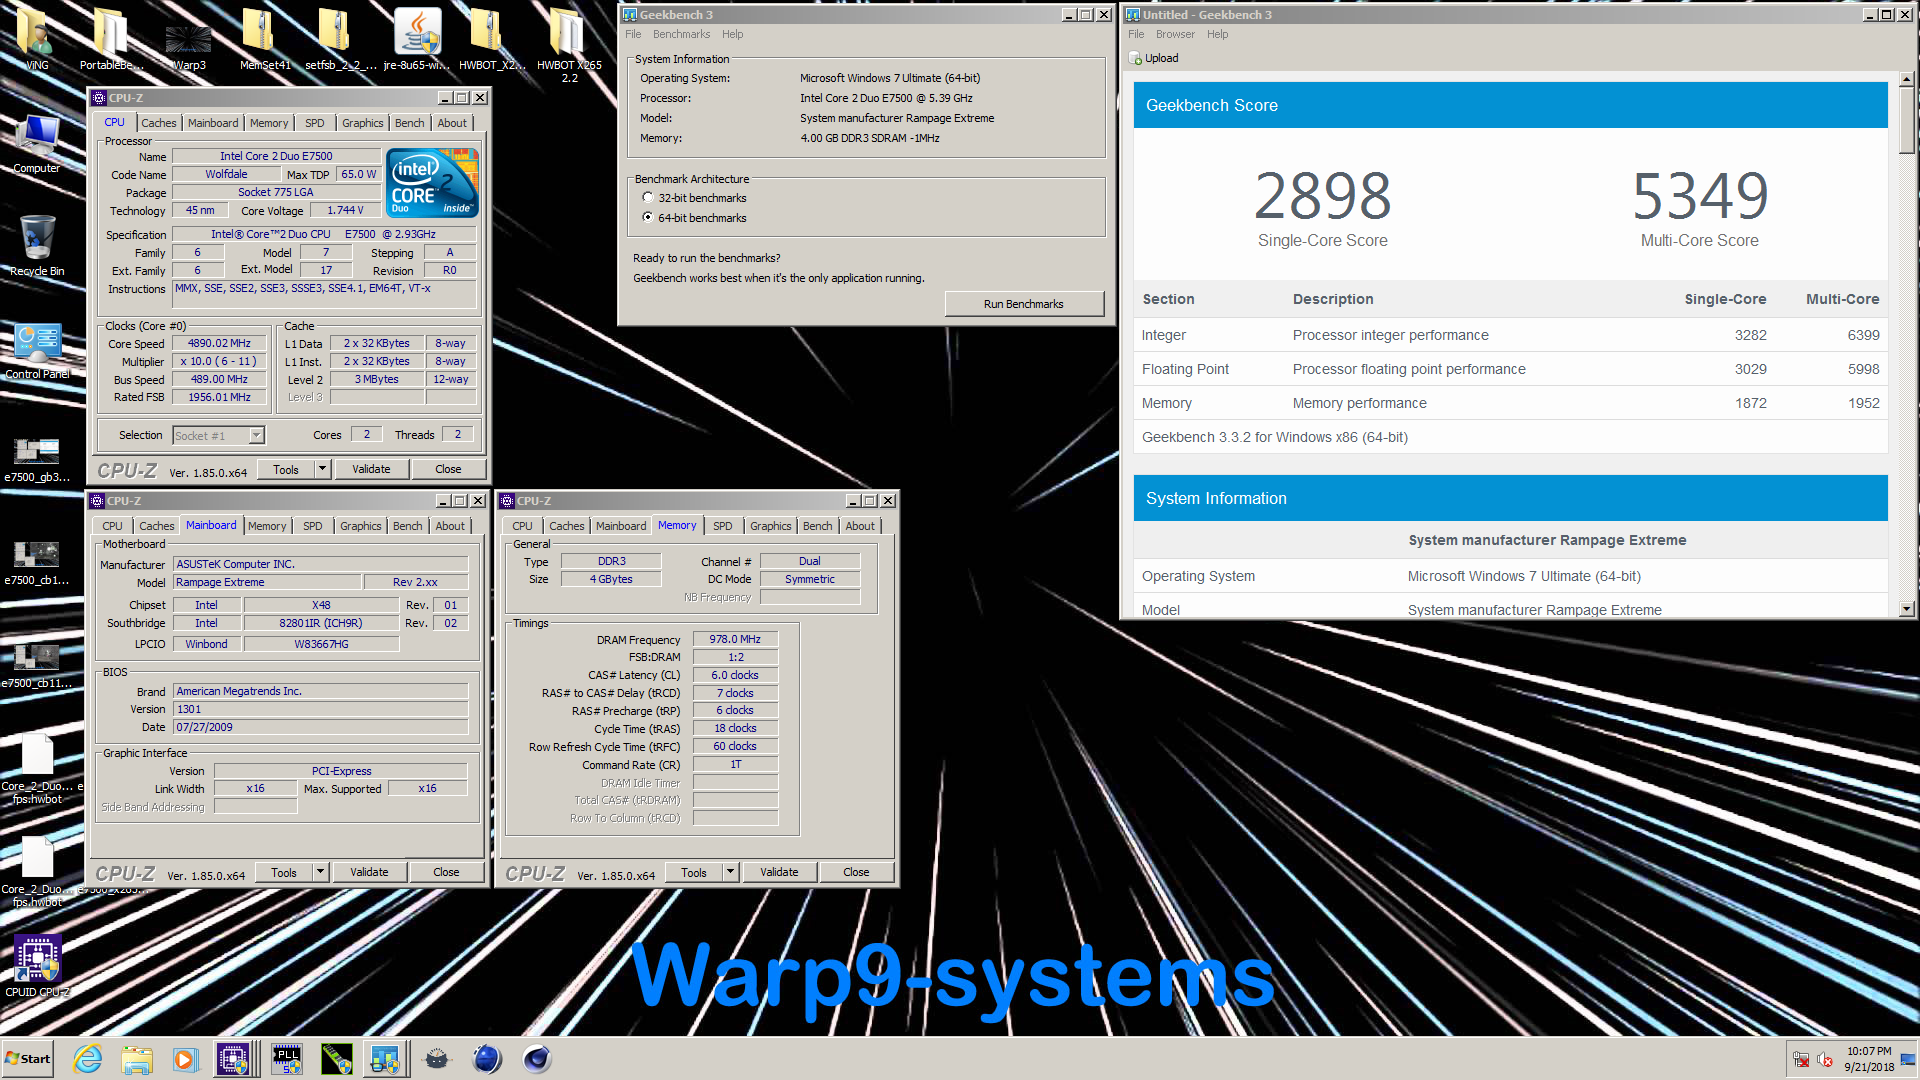Switch to Bench tab in CPU-Z Mainboard window

click(407, 526)
